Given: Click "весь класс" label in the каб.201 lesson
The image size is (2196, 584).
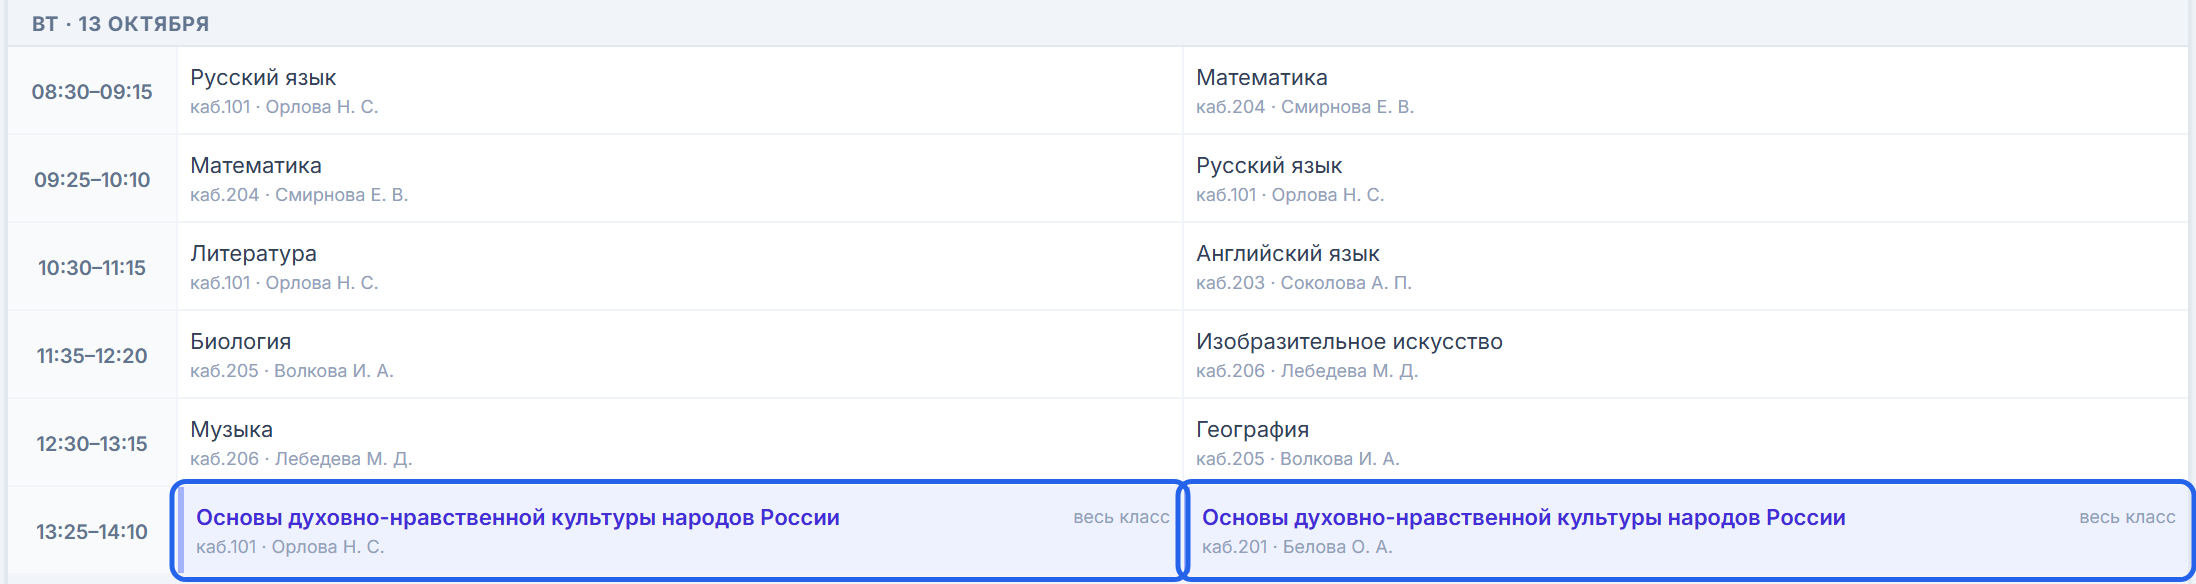Looking at the screenshot, I should coord(2127,517).
